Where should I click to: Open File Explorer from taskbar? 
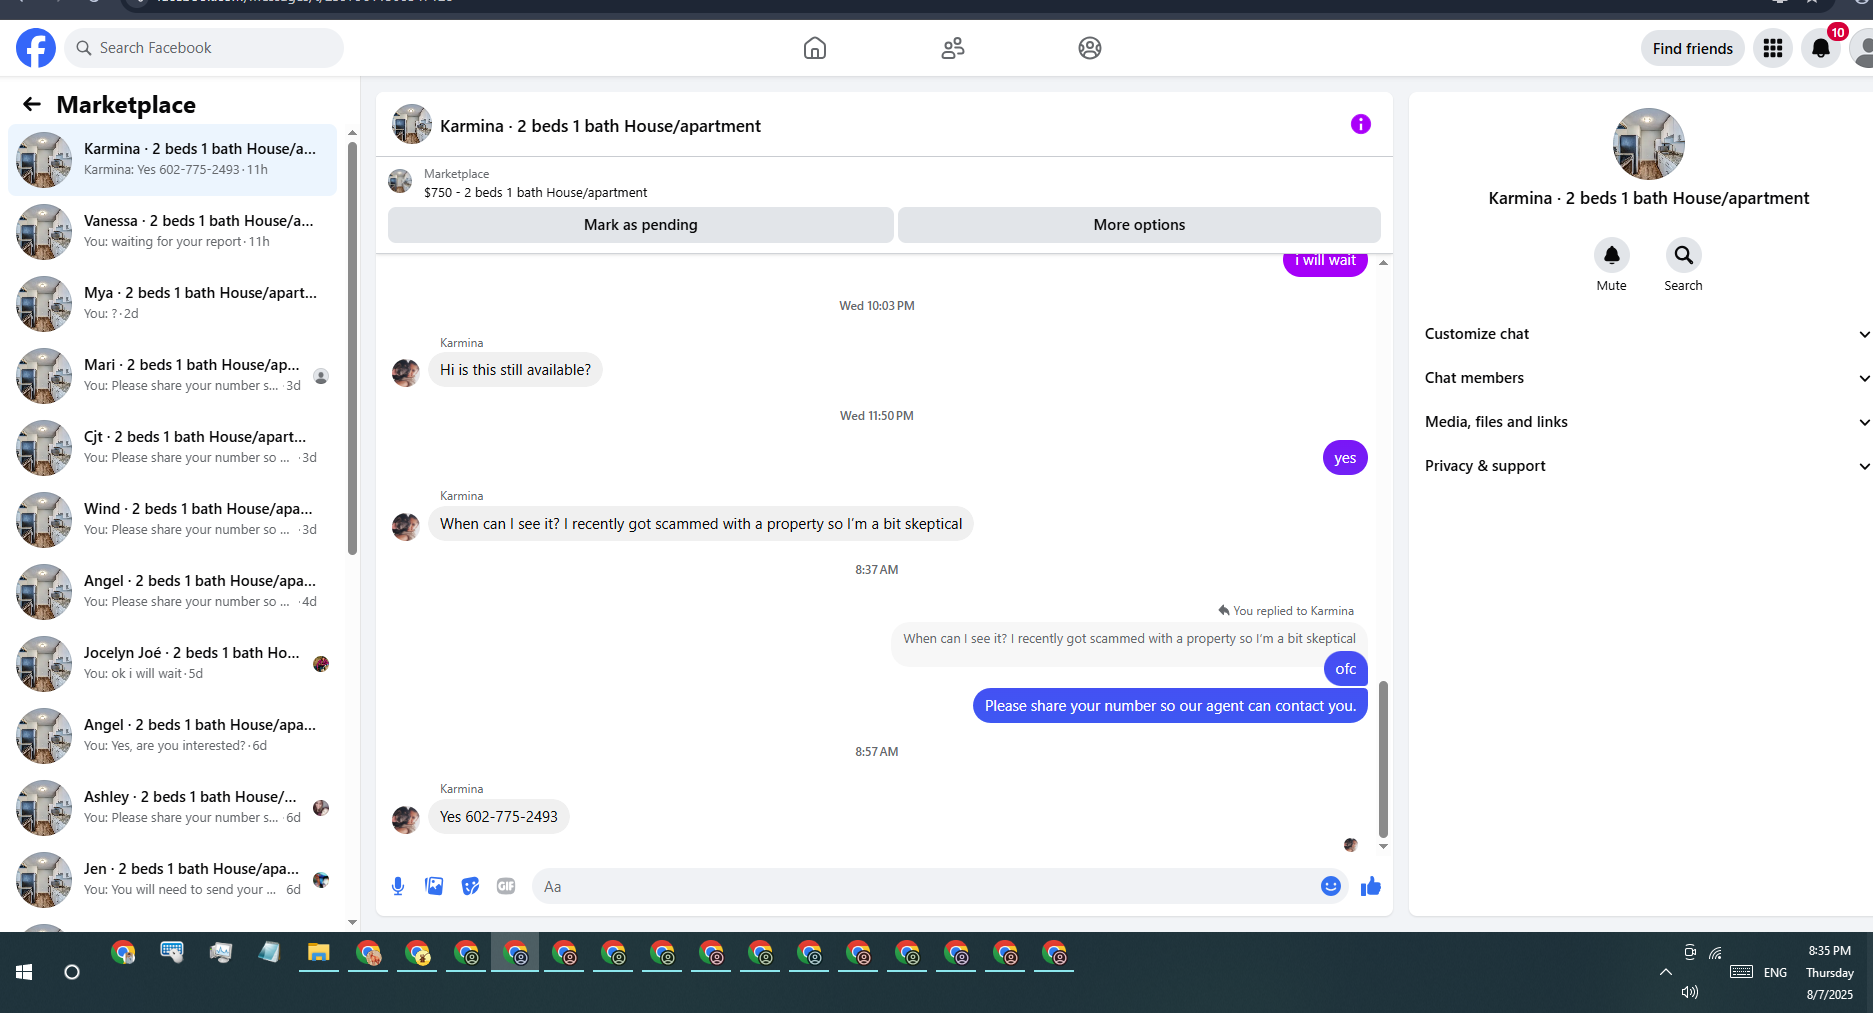(x=319, y=953)
